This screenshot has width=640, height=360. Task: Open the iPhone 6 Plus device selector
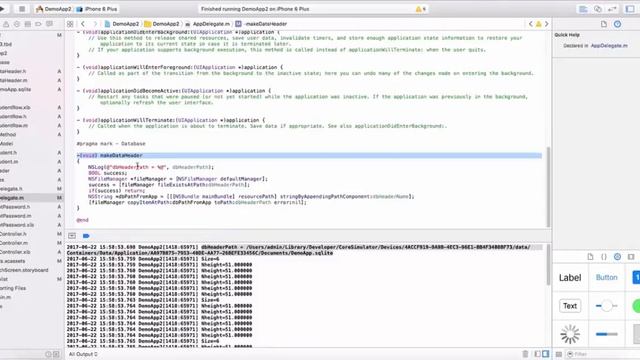97,9
